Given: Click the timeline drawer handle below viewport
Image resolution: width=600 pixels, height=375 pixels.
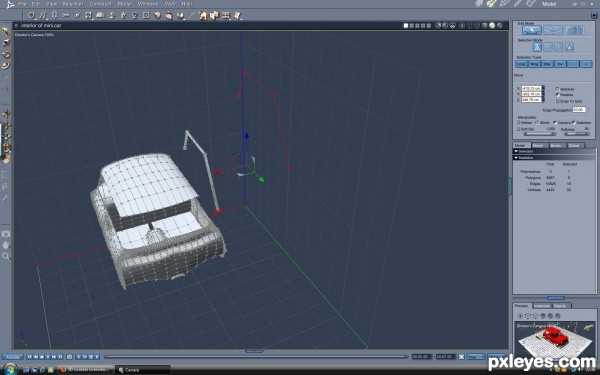Looking at the screenshot, I should click(x=254, y=351).
